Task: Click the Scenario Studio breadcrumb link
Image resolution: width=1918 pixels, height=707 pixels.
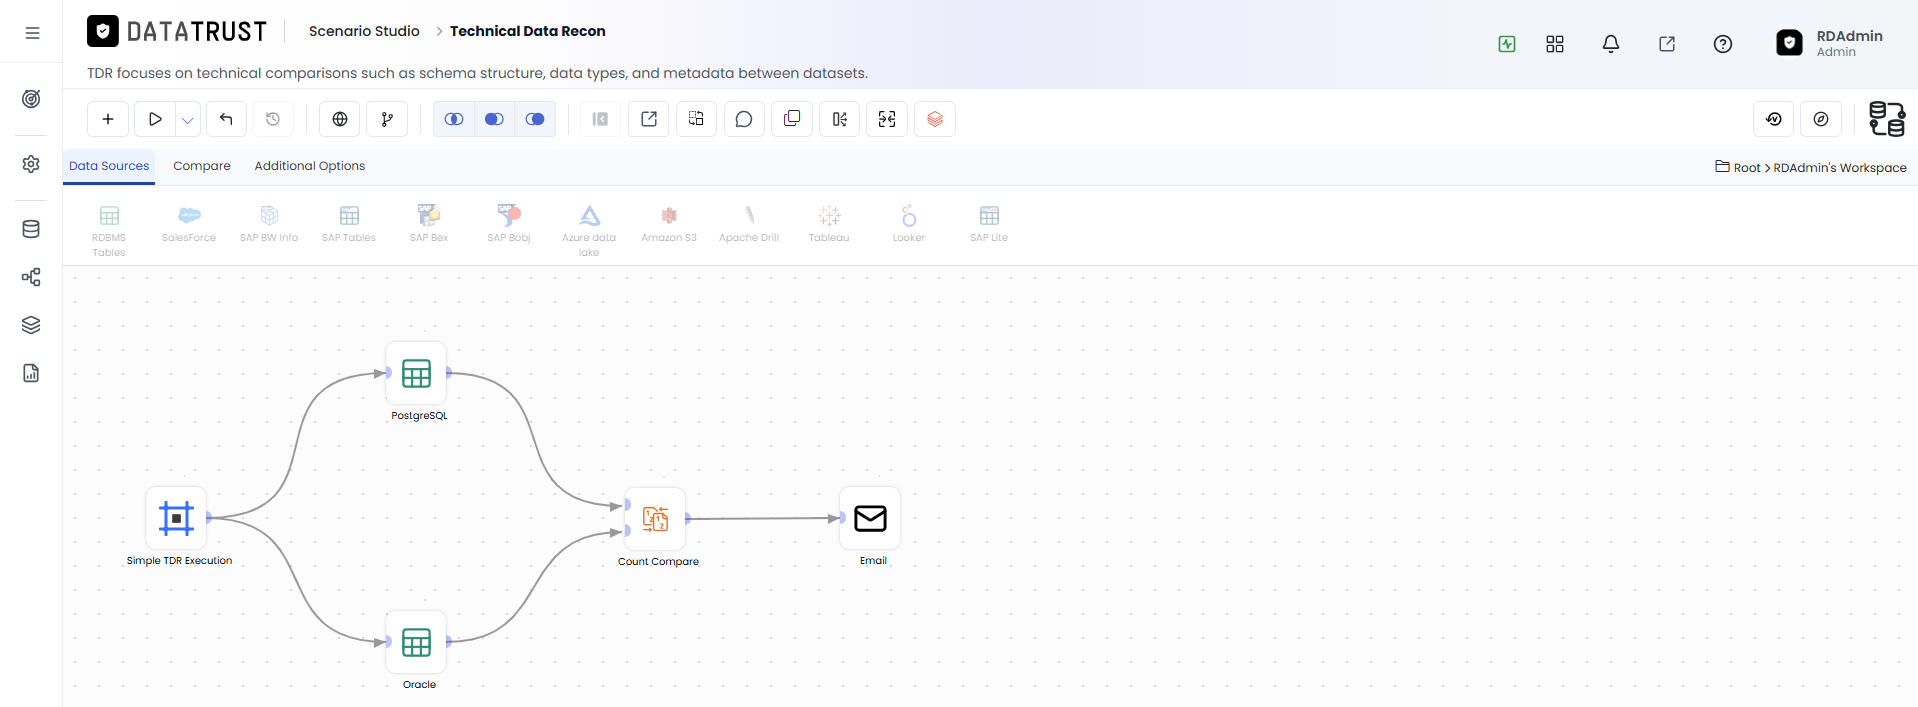Action: [x=364, y=31]
